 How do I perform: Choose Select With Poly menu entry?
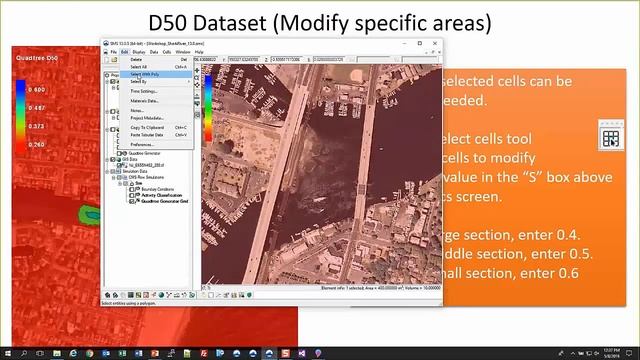(x=156, y=74)
